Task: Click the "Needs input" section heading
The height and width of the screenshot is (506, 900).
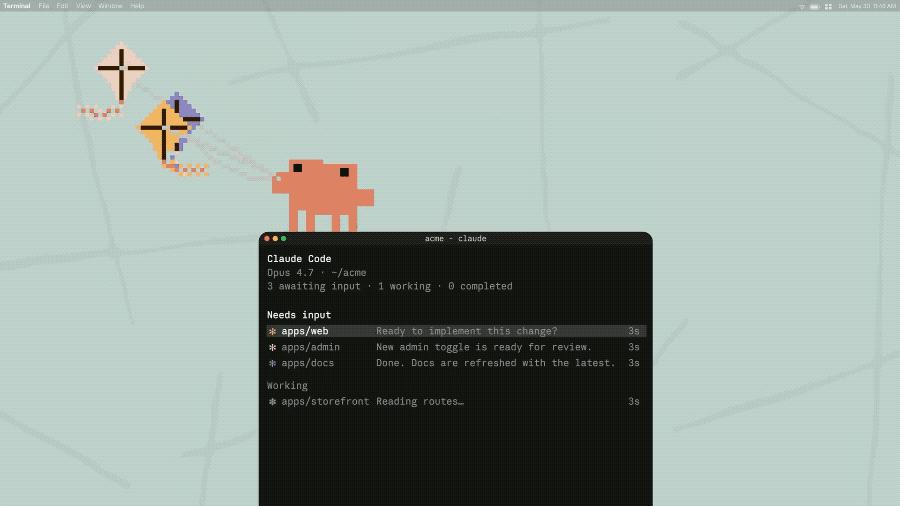Action: tap(299, 315)
